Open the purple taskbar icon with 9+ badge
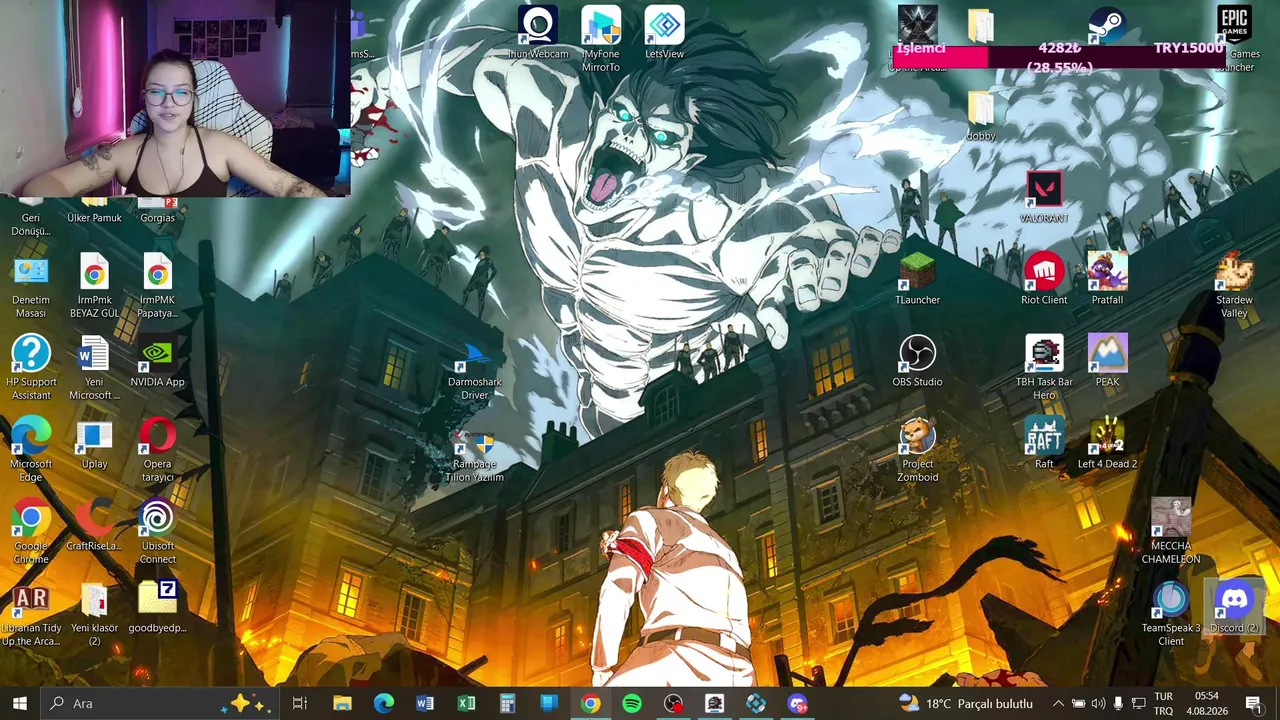Viewport: 1280px width, 720px height. tap(797, 703)
